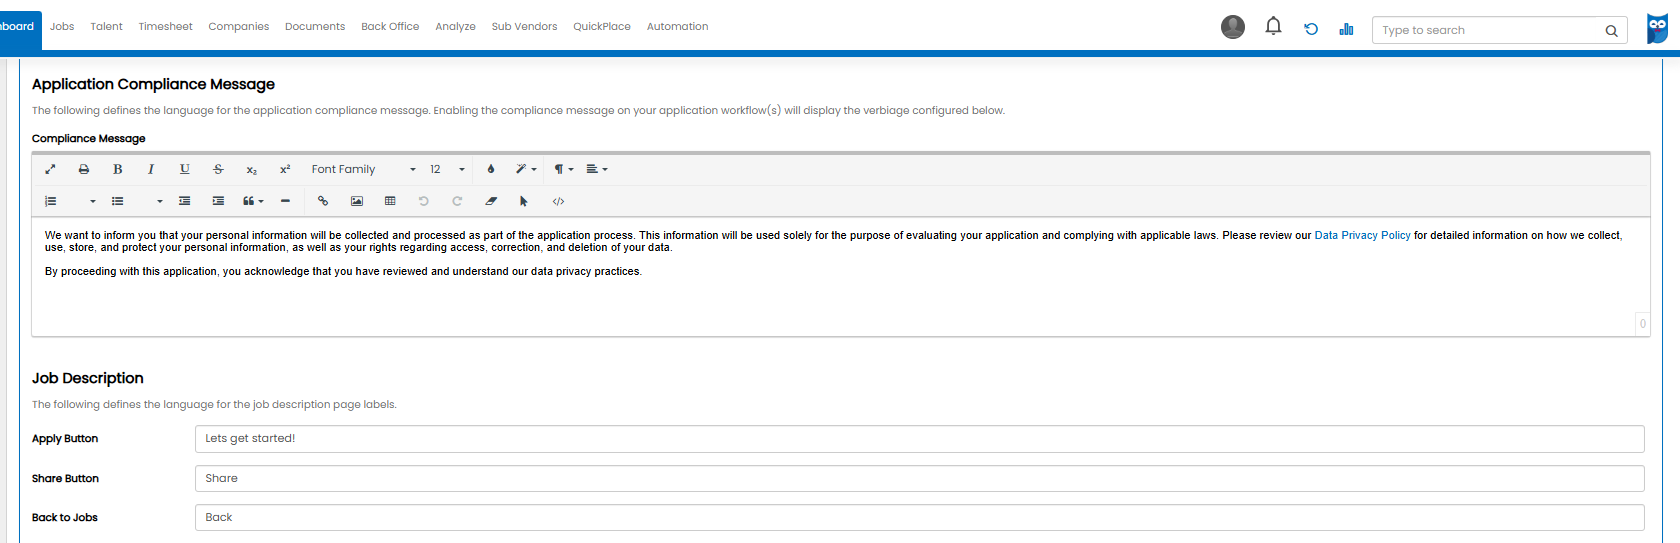This screenshot has height=543, width=1680.
Task: Toggle underline formatting
Action: tap(184, 169)
